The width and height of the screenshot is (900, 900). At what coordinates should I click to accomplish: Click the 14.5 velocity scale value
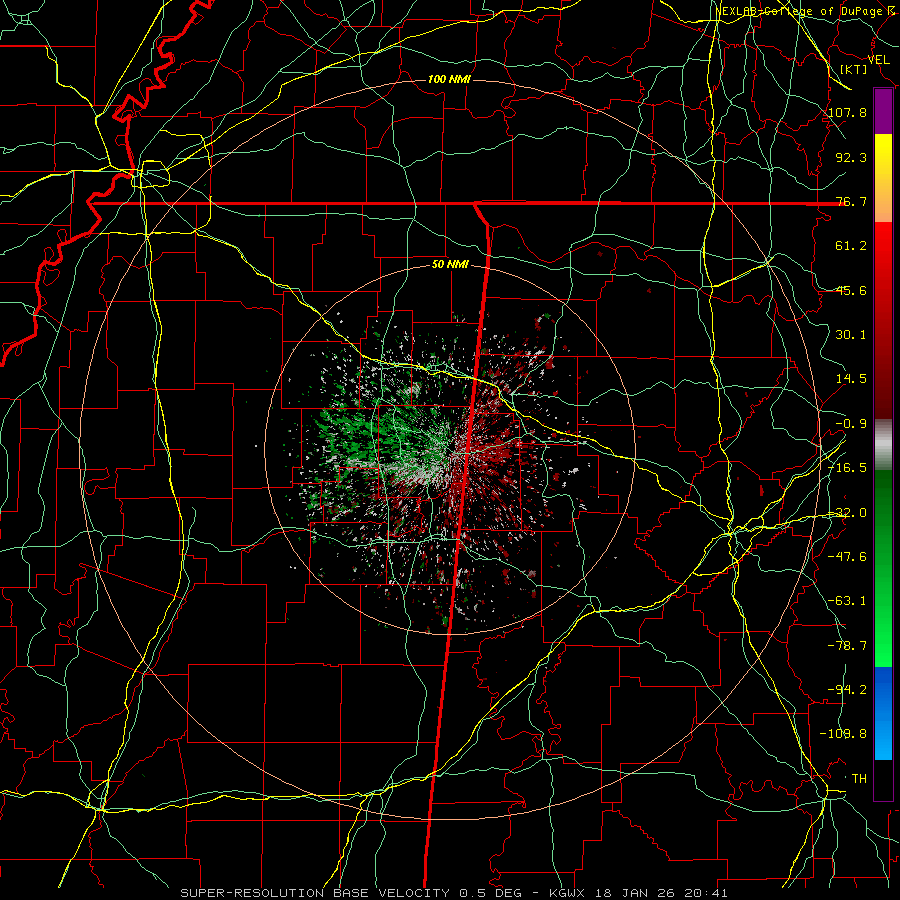pos(851,379)
